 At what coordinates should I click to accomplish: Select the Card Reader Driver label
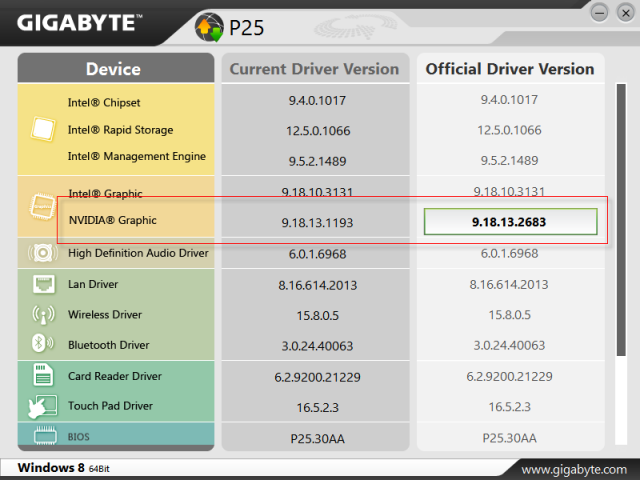[115, 376]
